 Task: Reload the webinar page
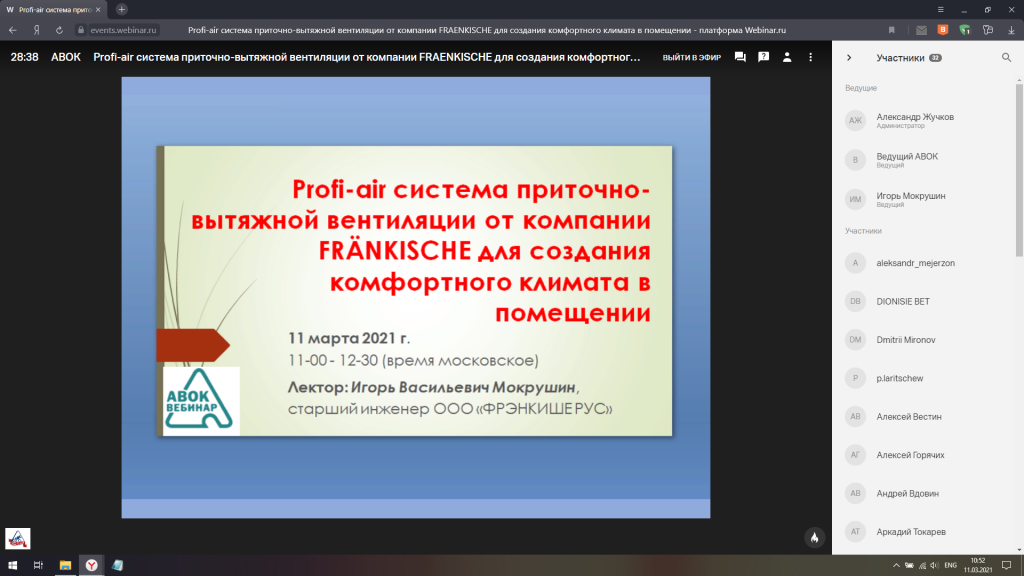[x=59, y=30]
